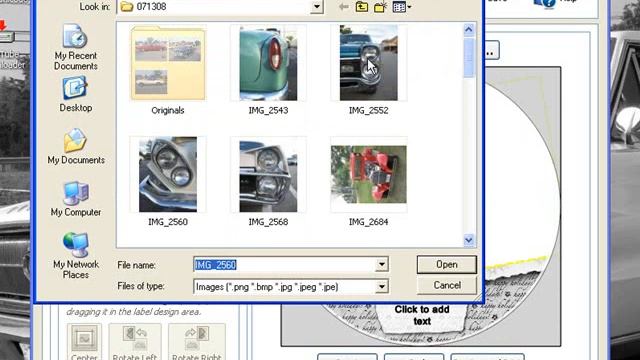The image size is (640, 360).
Task: Open My Recent Documents in places bar
Action: 76,47
